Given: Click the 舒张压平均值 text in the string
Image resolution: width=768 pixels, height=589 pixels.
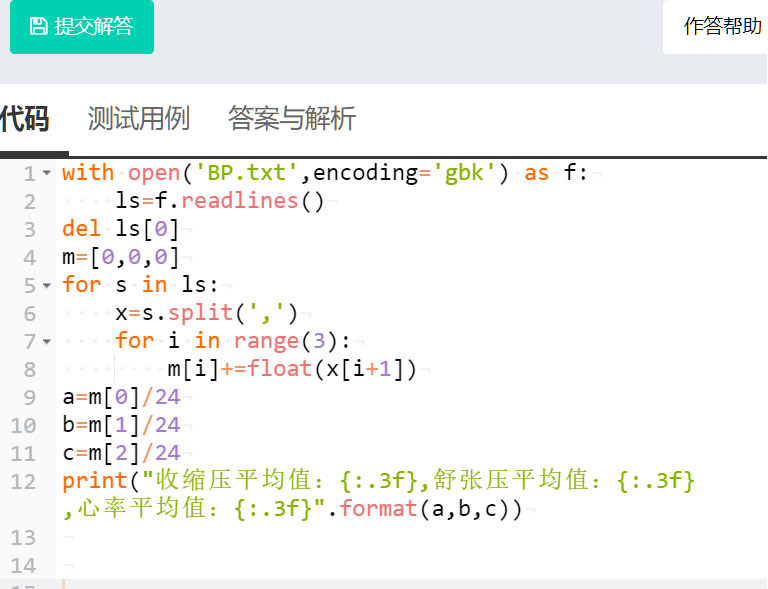Looking at the screenshot, I should (510, 480).
